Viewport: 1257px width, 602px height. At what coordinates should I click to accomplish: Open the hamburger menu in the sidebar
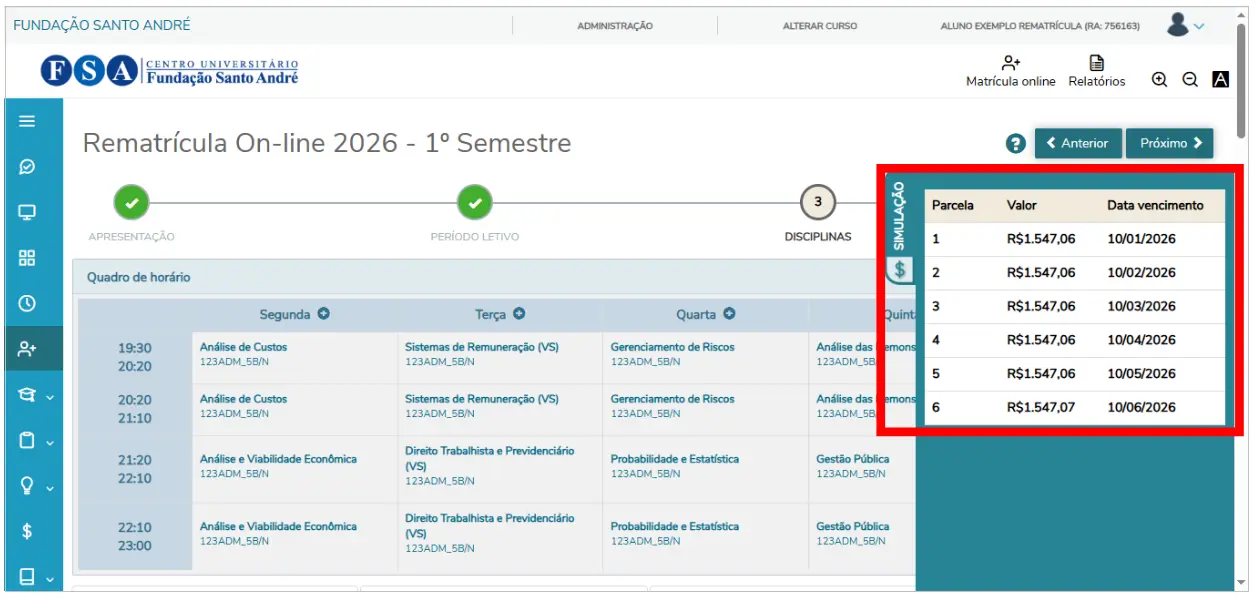pyautogui.click(x=27, y=121)
